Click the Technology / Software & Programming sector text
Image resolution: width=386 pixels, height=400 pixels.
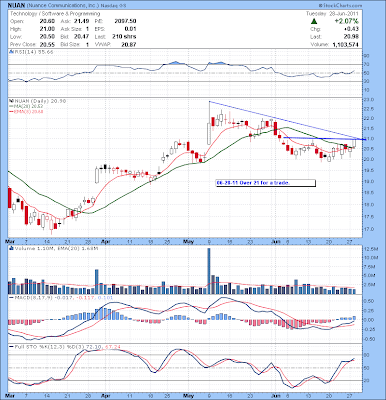[x=55, y=14]
